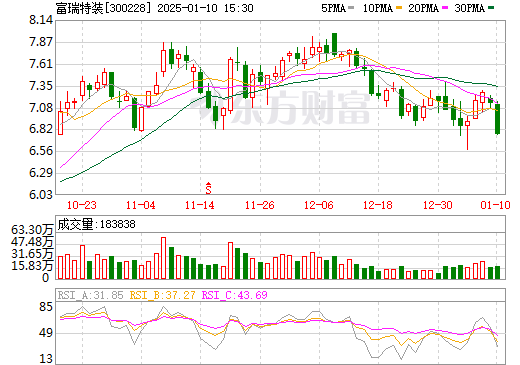
Task: Click the 12-30 date axis label
Action: pyautogui.click(x=438, y=205)
